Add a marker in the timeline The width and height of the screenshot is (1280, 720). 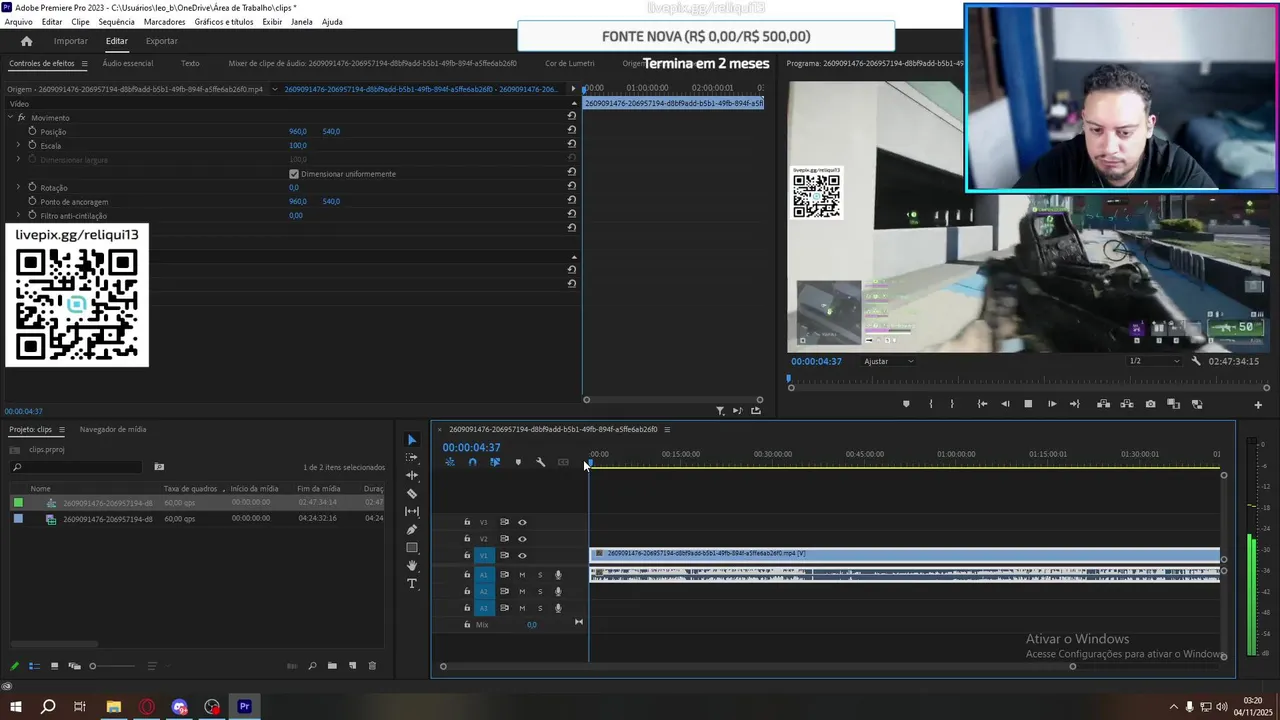[x=518, y=462]
